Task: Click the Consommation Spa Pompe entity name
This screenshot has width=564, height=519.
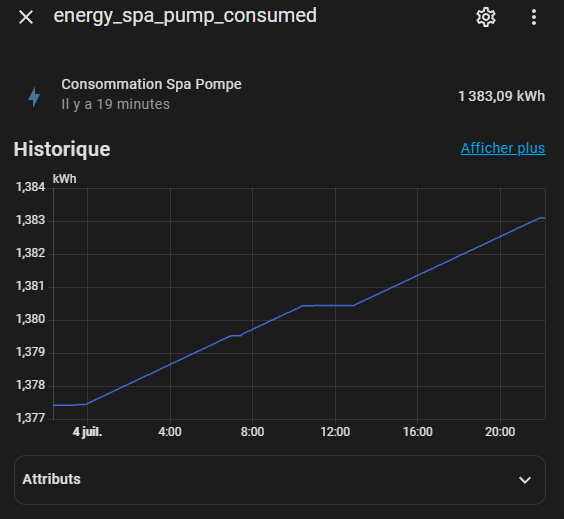Action: [151, 84]
